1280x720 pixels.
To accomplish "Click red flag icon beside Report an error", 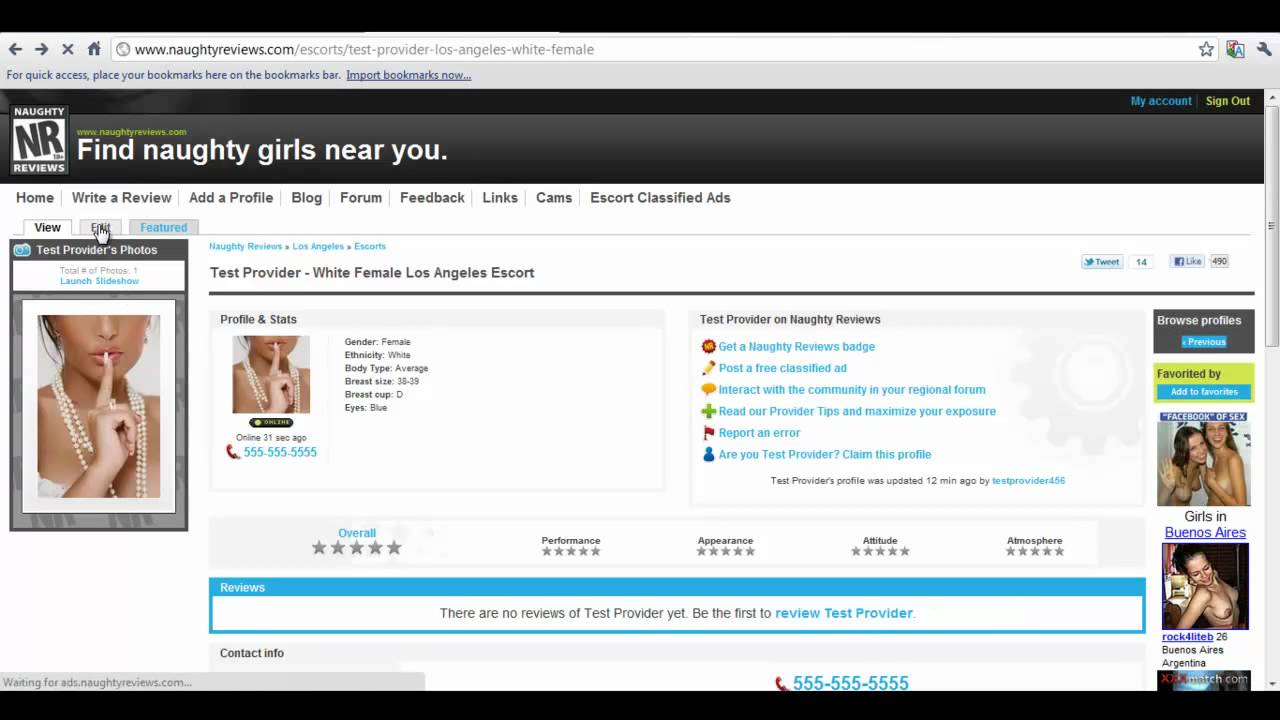I will tap(708, 433).
